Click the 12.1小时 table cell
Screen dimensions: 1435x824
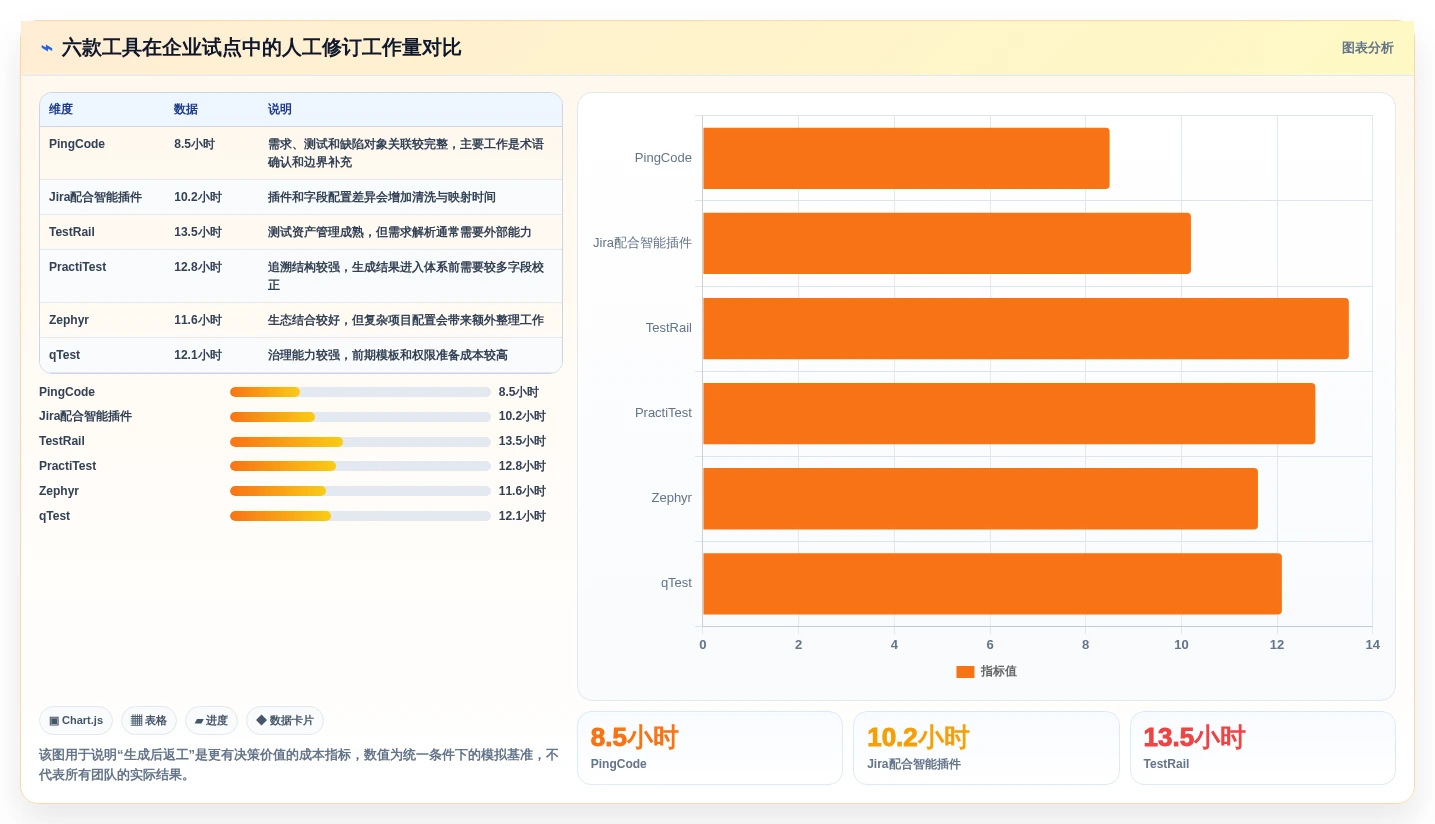pos(198,355)
